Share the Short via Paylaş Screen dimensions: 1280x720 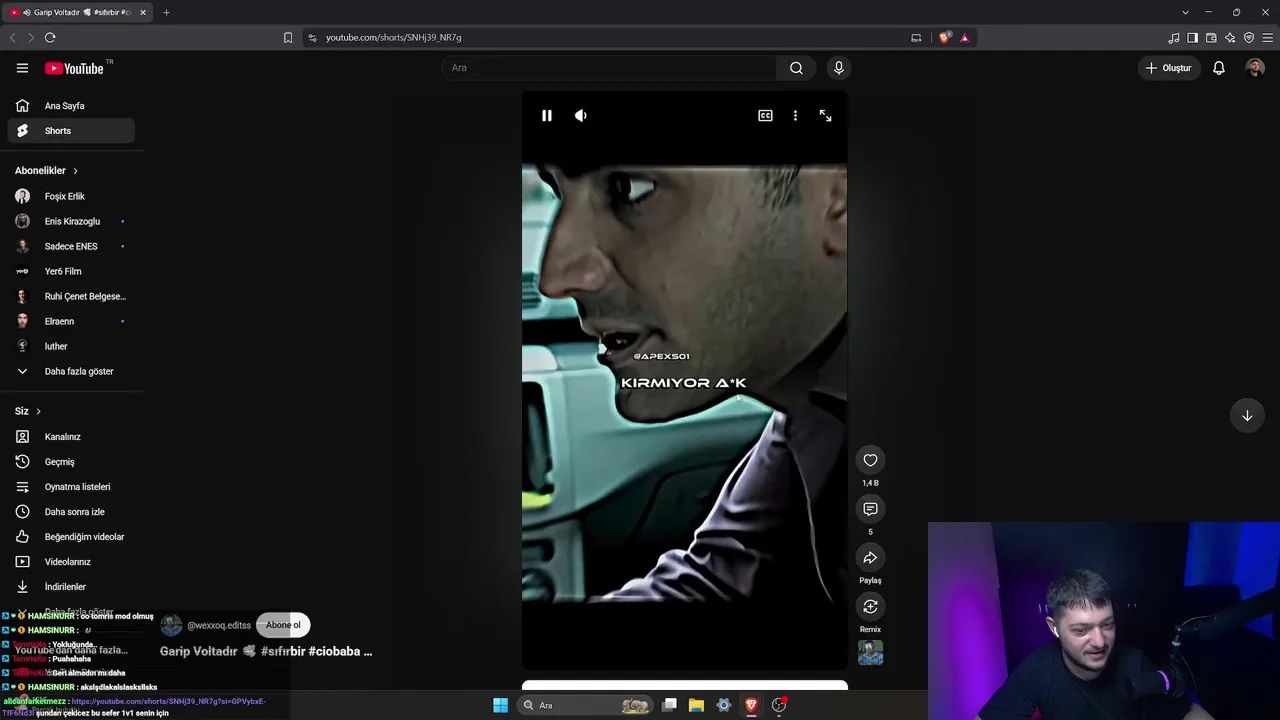point(870,558)
